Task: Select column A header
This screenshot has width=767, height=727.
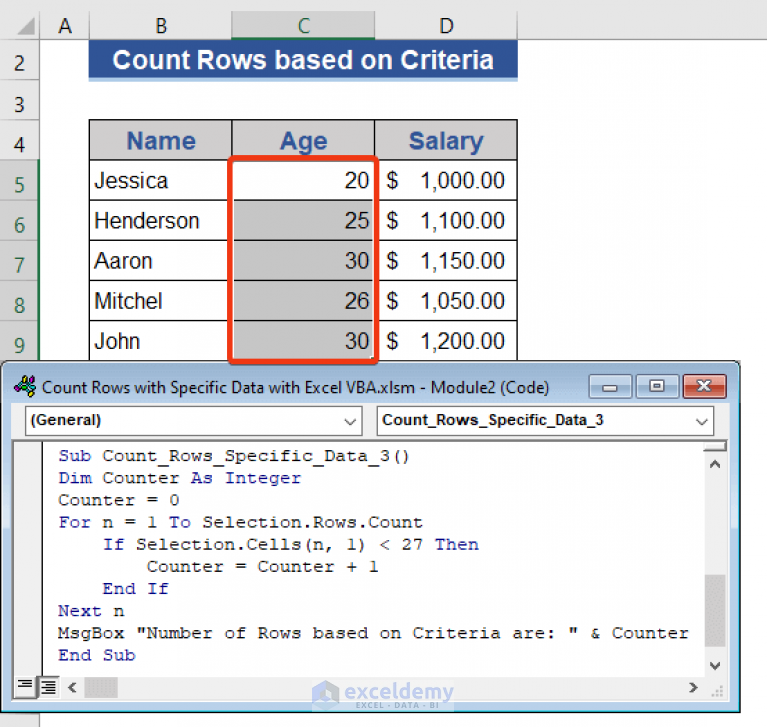Action: pos(65,26)
